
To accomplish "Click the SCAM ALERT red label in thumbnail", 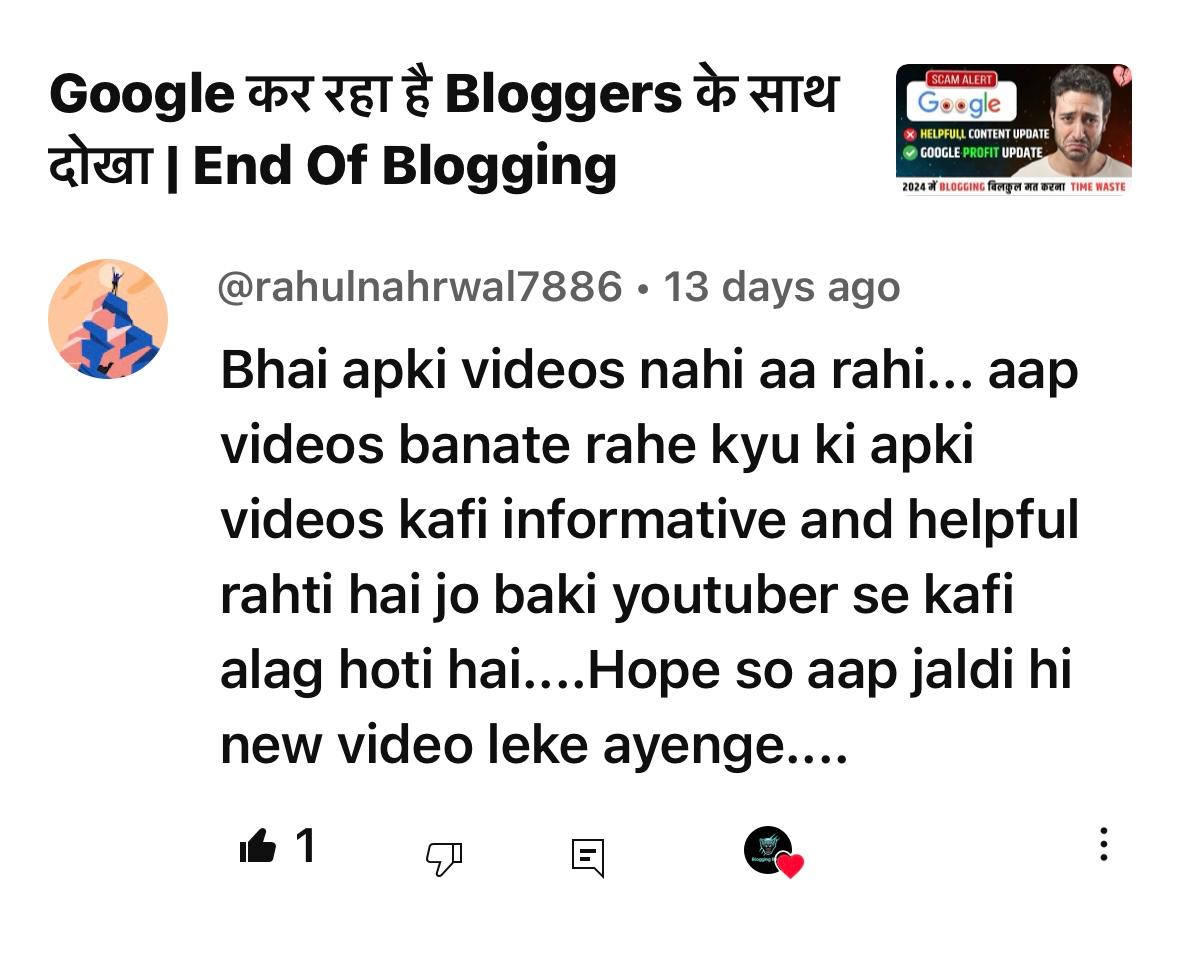I will click(x=962, y=78).
